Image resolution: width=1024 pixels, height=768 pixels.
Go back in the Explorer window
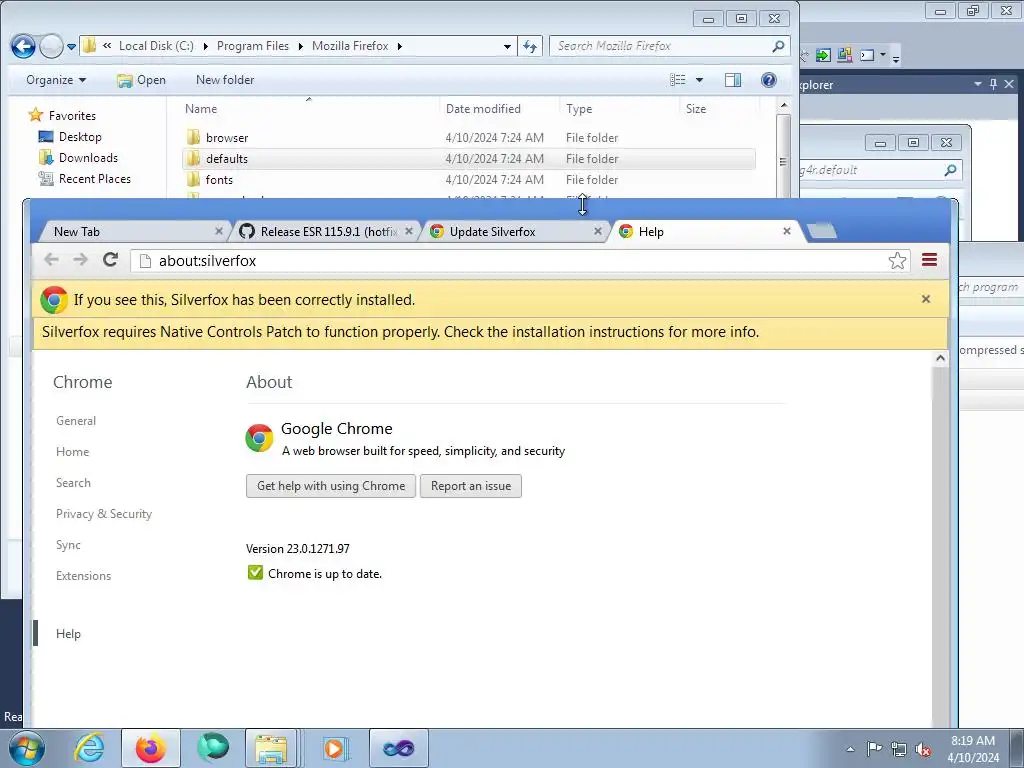click(x=23, y=46)
